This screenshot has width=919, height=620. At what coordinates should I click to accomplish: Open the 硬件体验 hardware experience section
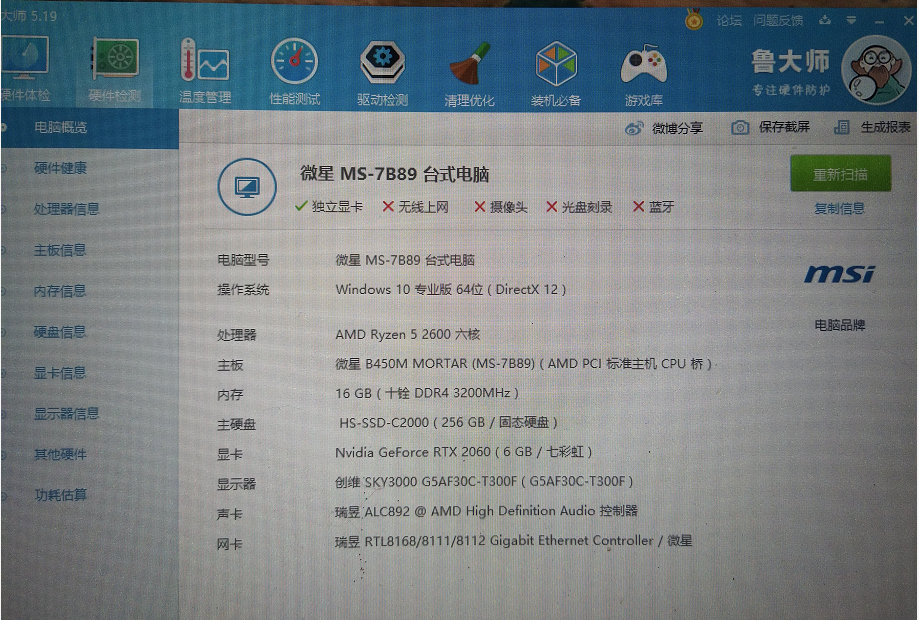[x=25, y=69]
